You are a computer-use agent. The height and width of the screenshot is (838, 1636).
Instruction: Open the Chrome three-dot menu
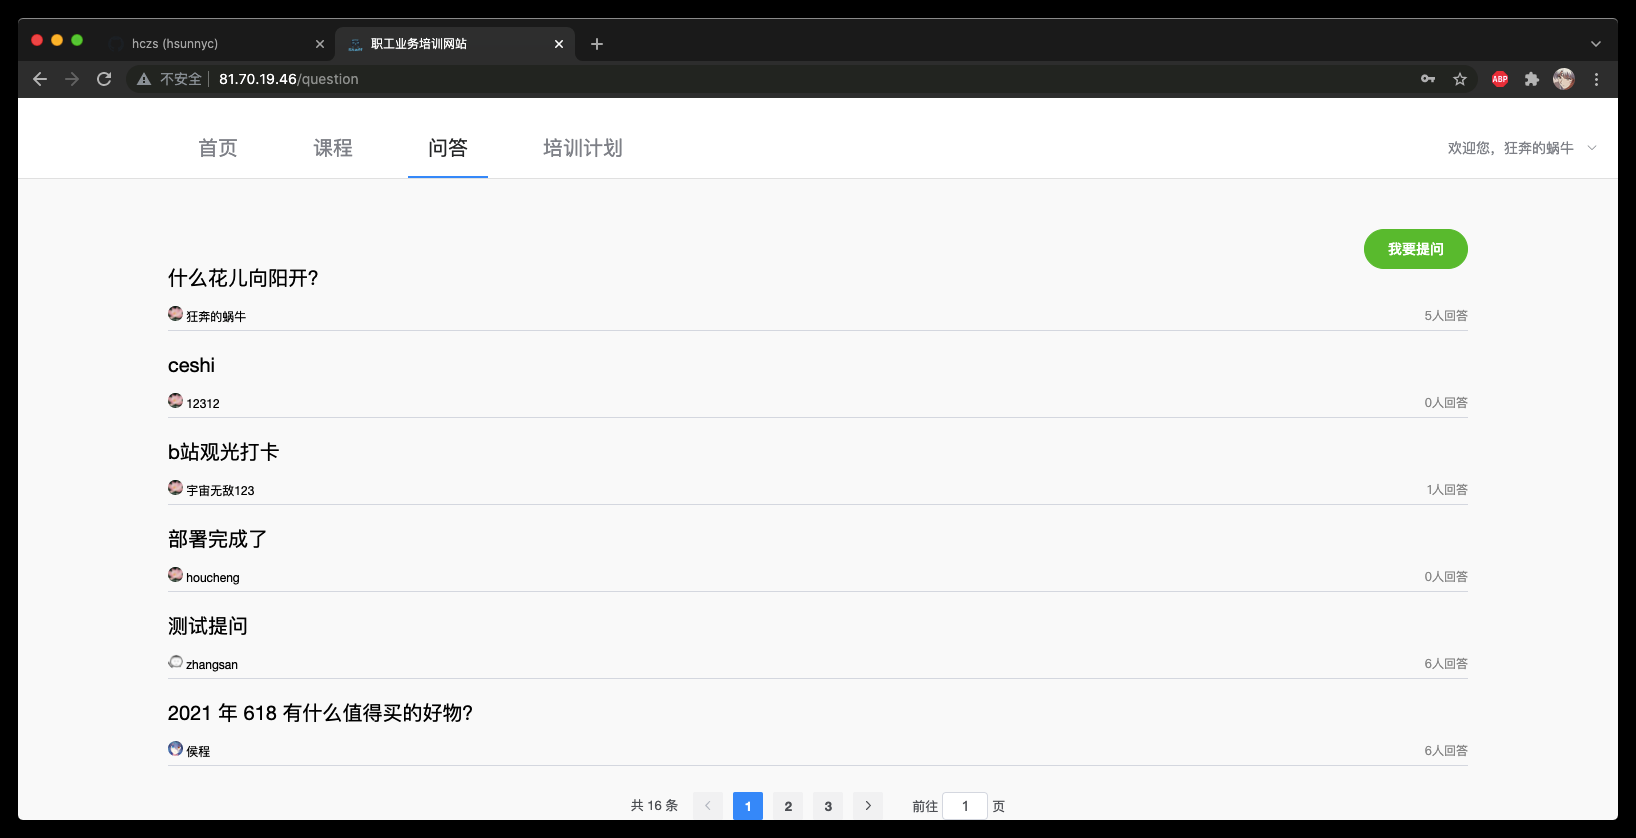point(1596,79)
